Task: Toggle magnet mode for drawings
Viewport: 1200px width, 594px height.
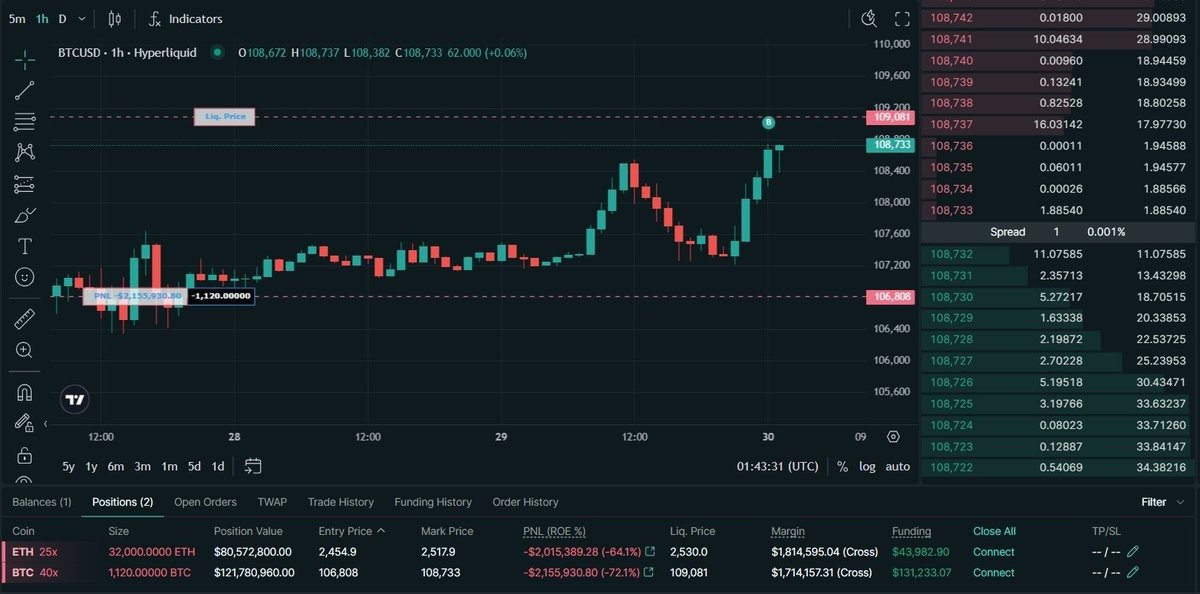Action: (x=24, y=392)
